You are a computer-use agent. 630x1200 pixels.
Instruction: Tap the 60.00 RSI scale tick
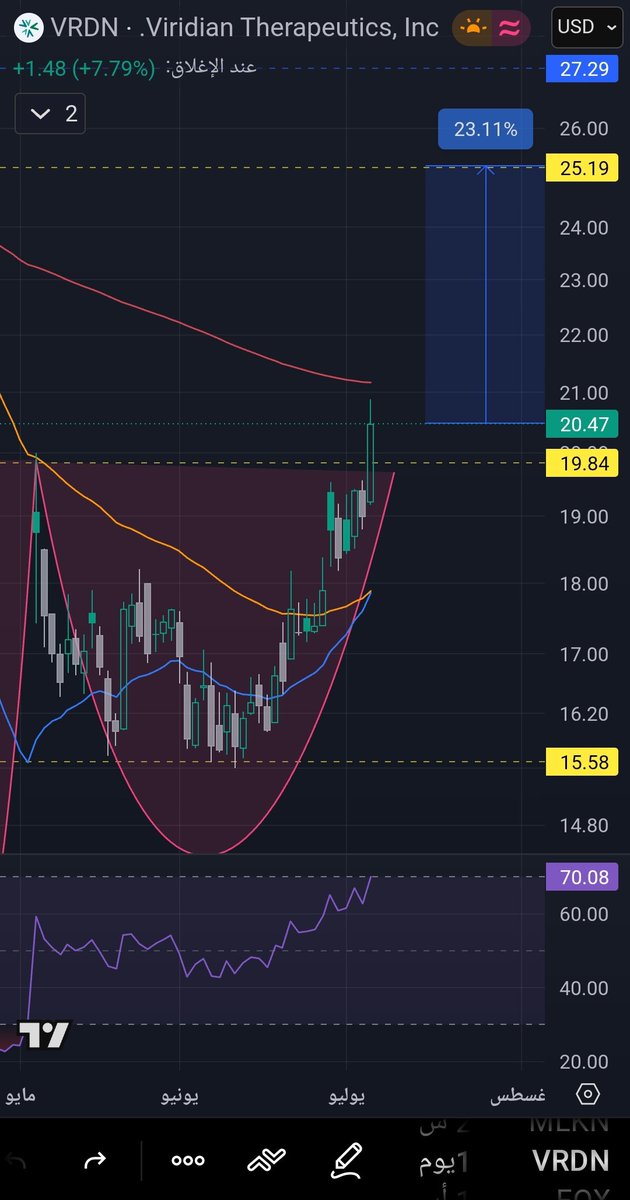[584, 913]
